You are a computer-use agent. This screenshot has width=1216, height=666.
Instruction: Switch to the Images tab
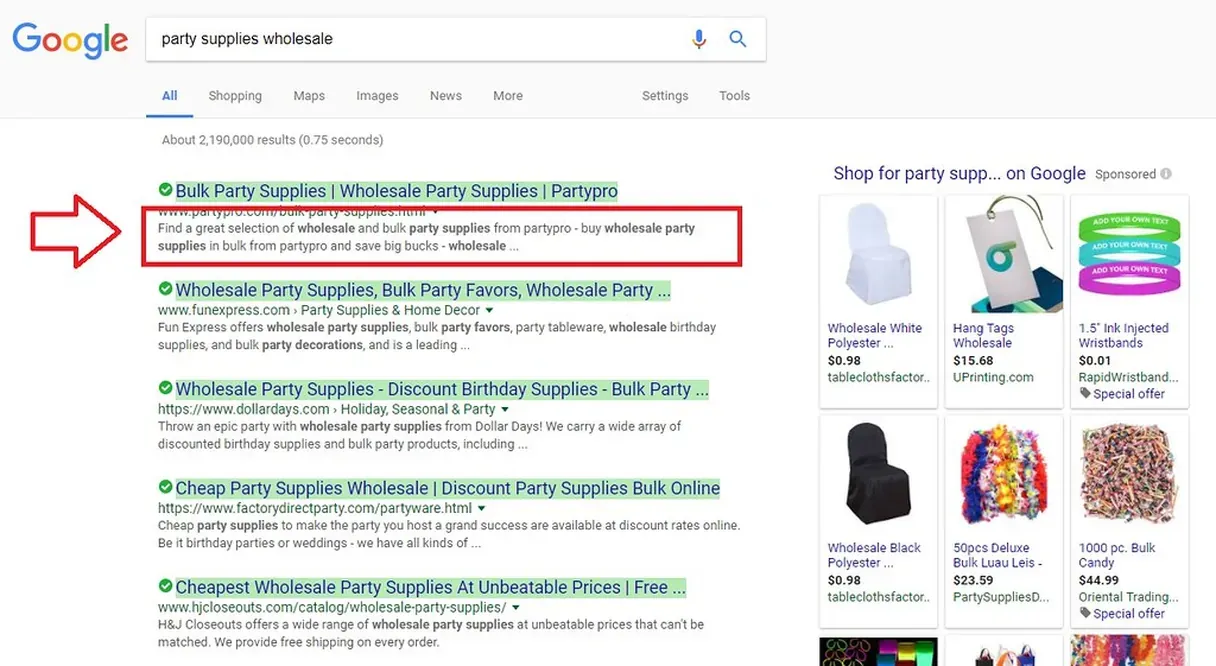(x=377, y=95)
